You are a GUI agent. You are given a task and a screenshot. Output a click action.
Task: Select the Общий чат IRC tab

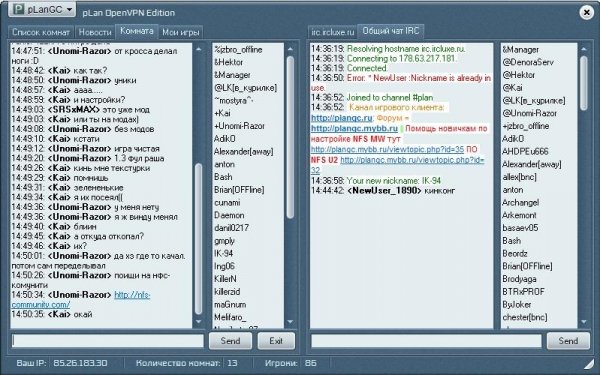(391, 31)
